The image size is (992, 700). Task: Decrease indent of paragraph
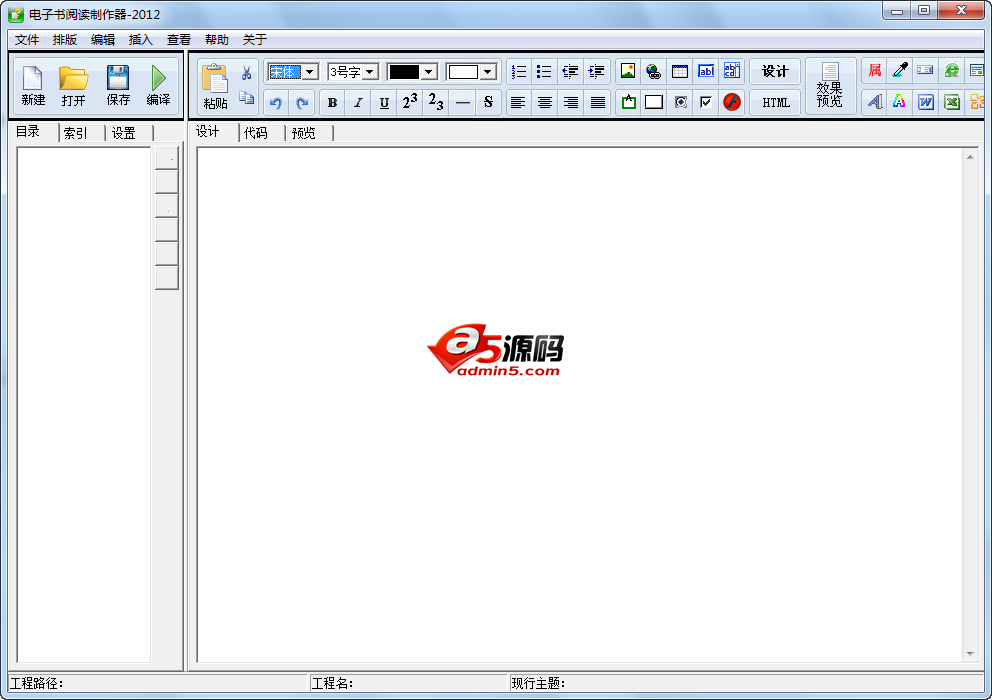pos(570,72)
